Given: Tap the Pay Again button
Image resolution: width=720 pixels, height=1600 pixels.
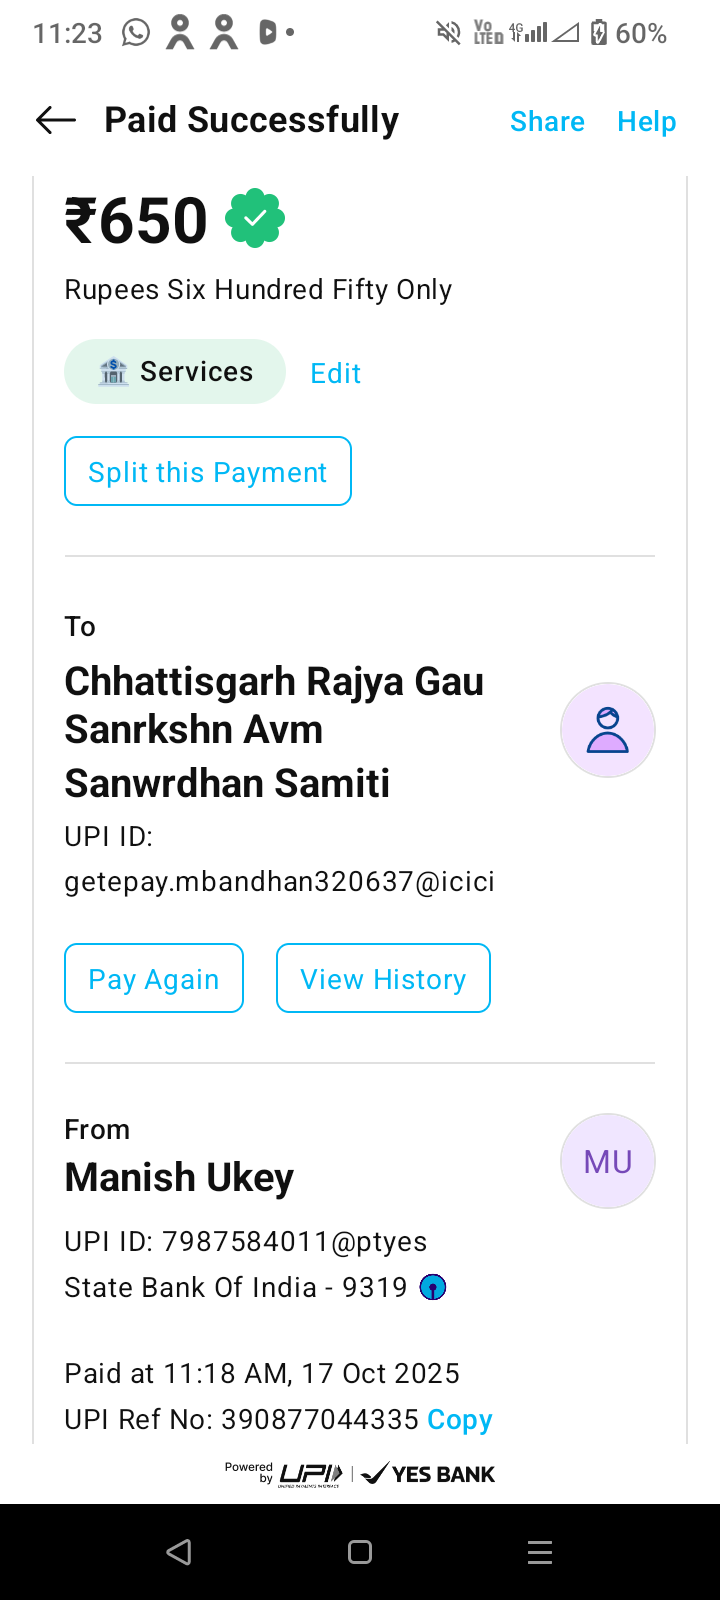Looking at the screenshot, I should point(154,979).
